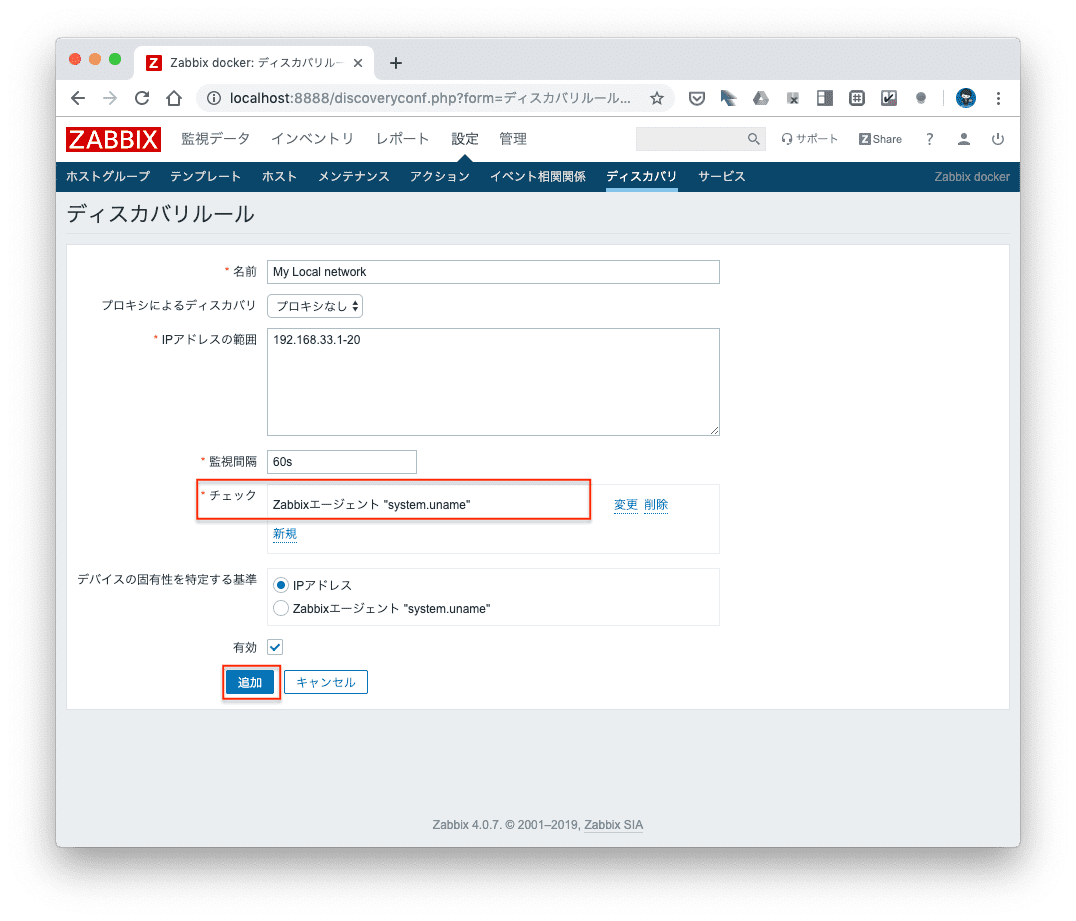Screen dimensions: 1076x921
Task: Open the レポート menu
Action: point(402,139)
